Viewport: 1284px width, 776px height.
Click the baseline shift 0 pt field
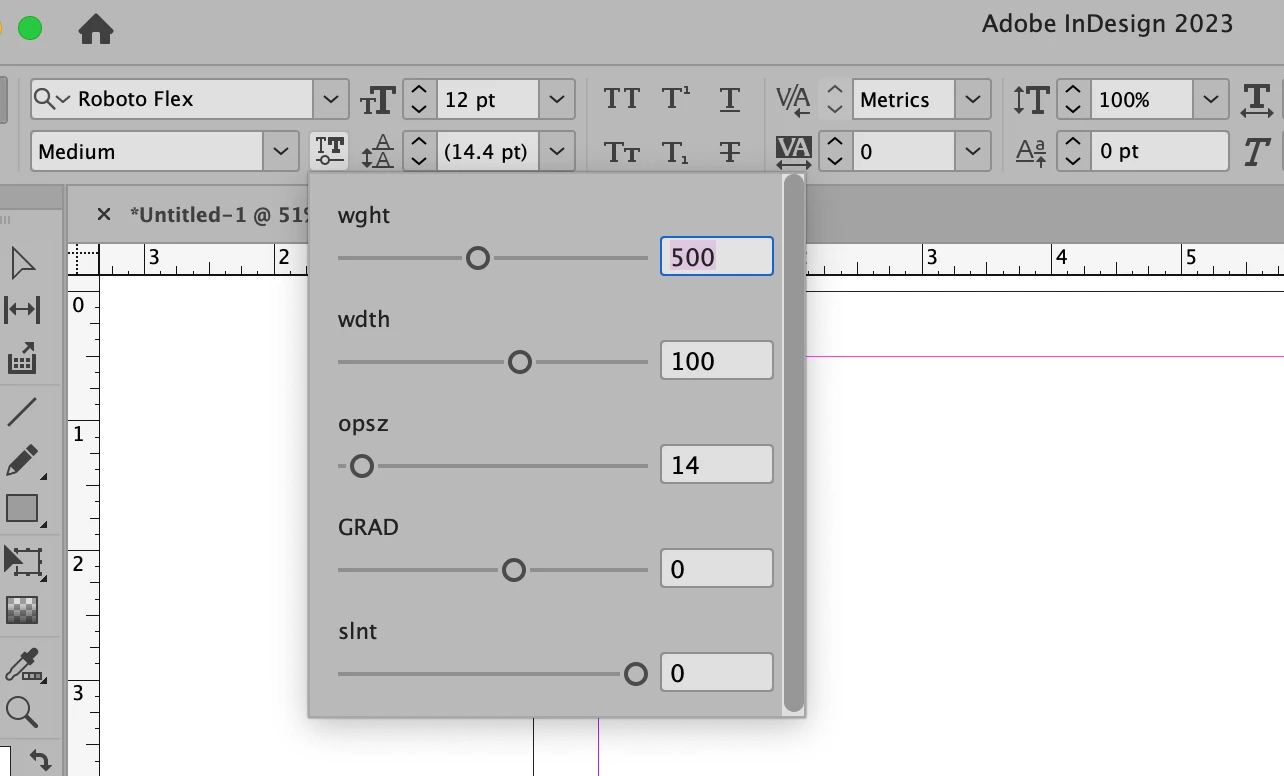pyautogui.click(x=1160, y=152)
